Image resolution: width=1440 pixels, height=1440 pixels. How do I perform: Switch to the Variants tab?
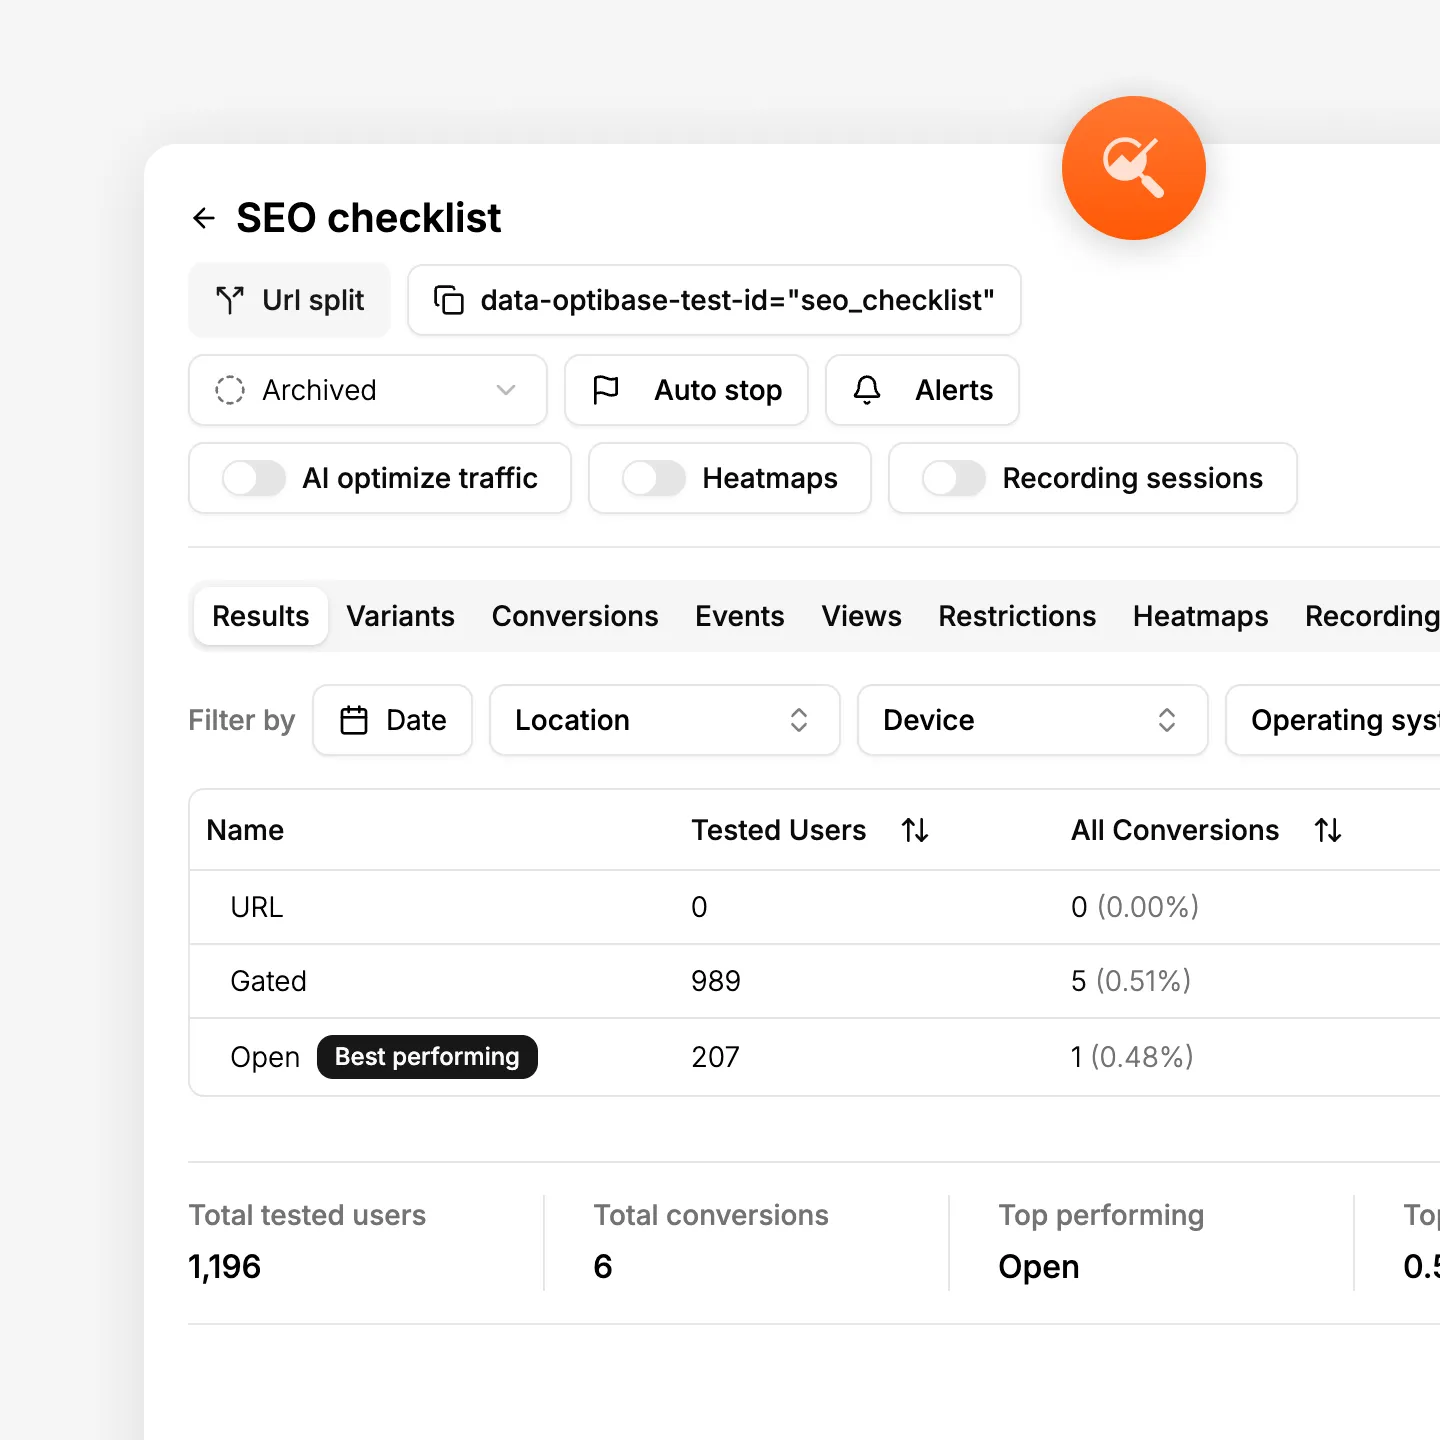tap(401, 616)
